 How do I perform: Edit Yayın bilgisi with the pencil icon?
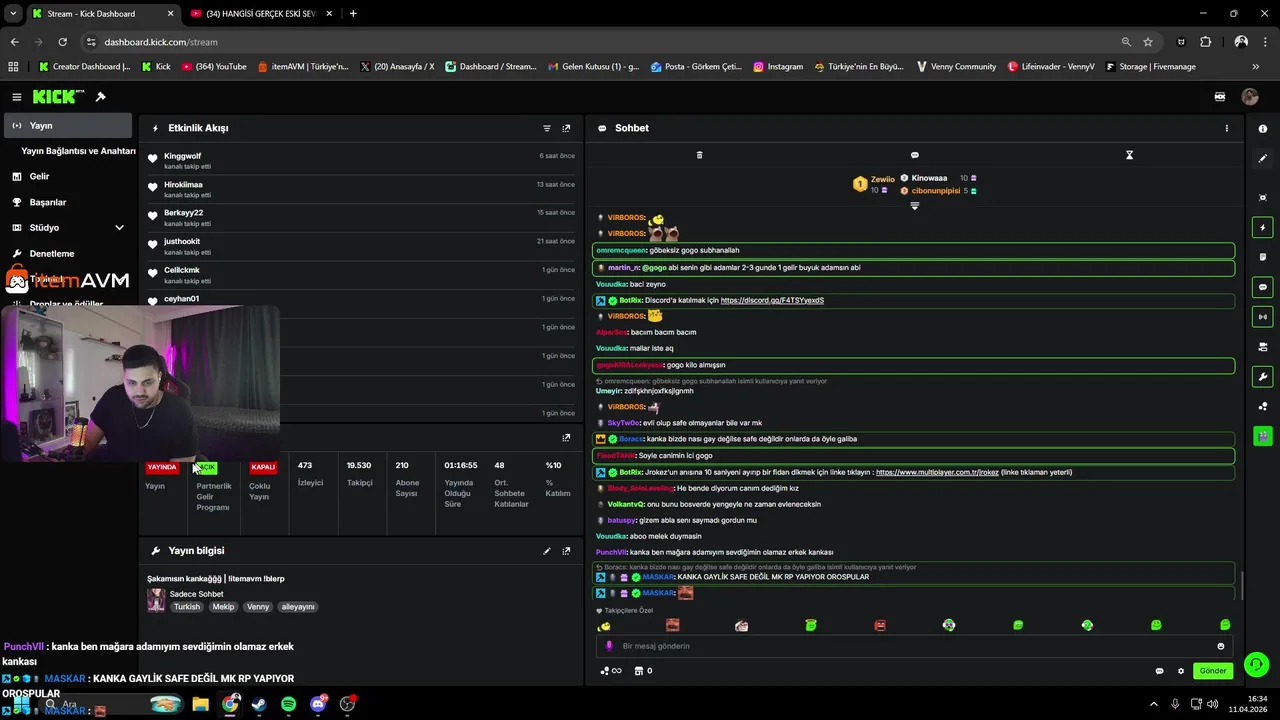coord(547,551)
